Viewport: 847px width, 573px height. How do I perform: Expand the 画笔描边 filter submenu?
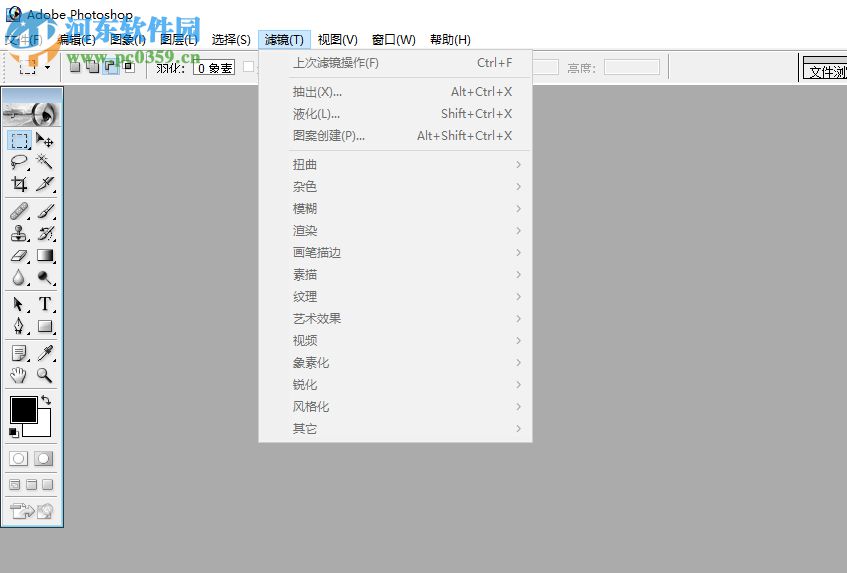(395, 253)
